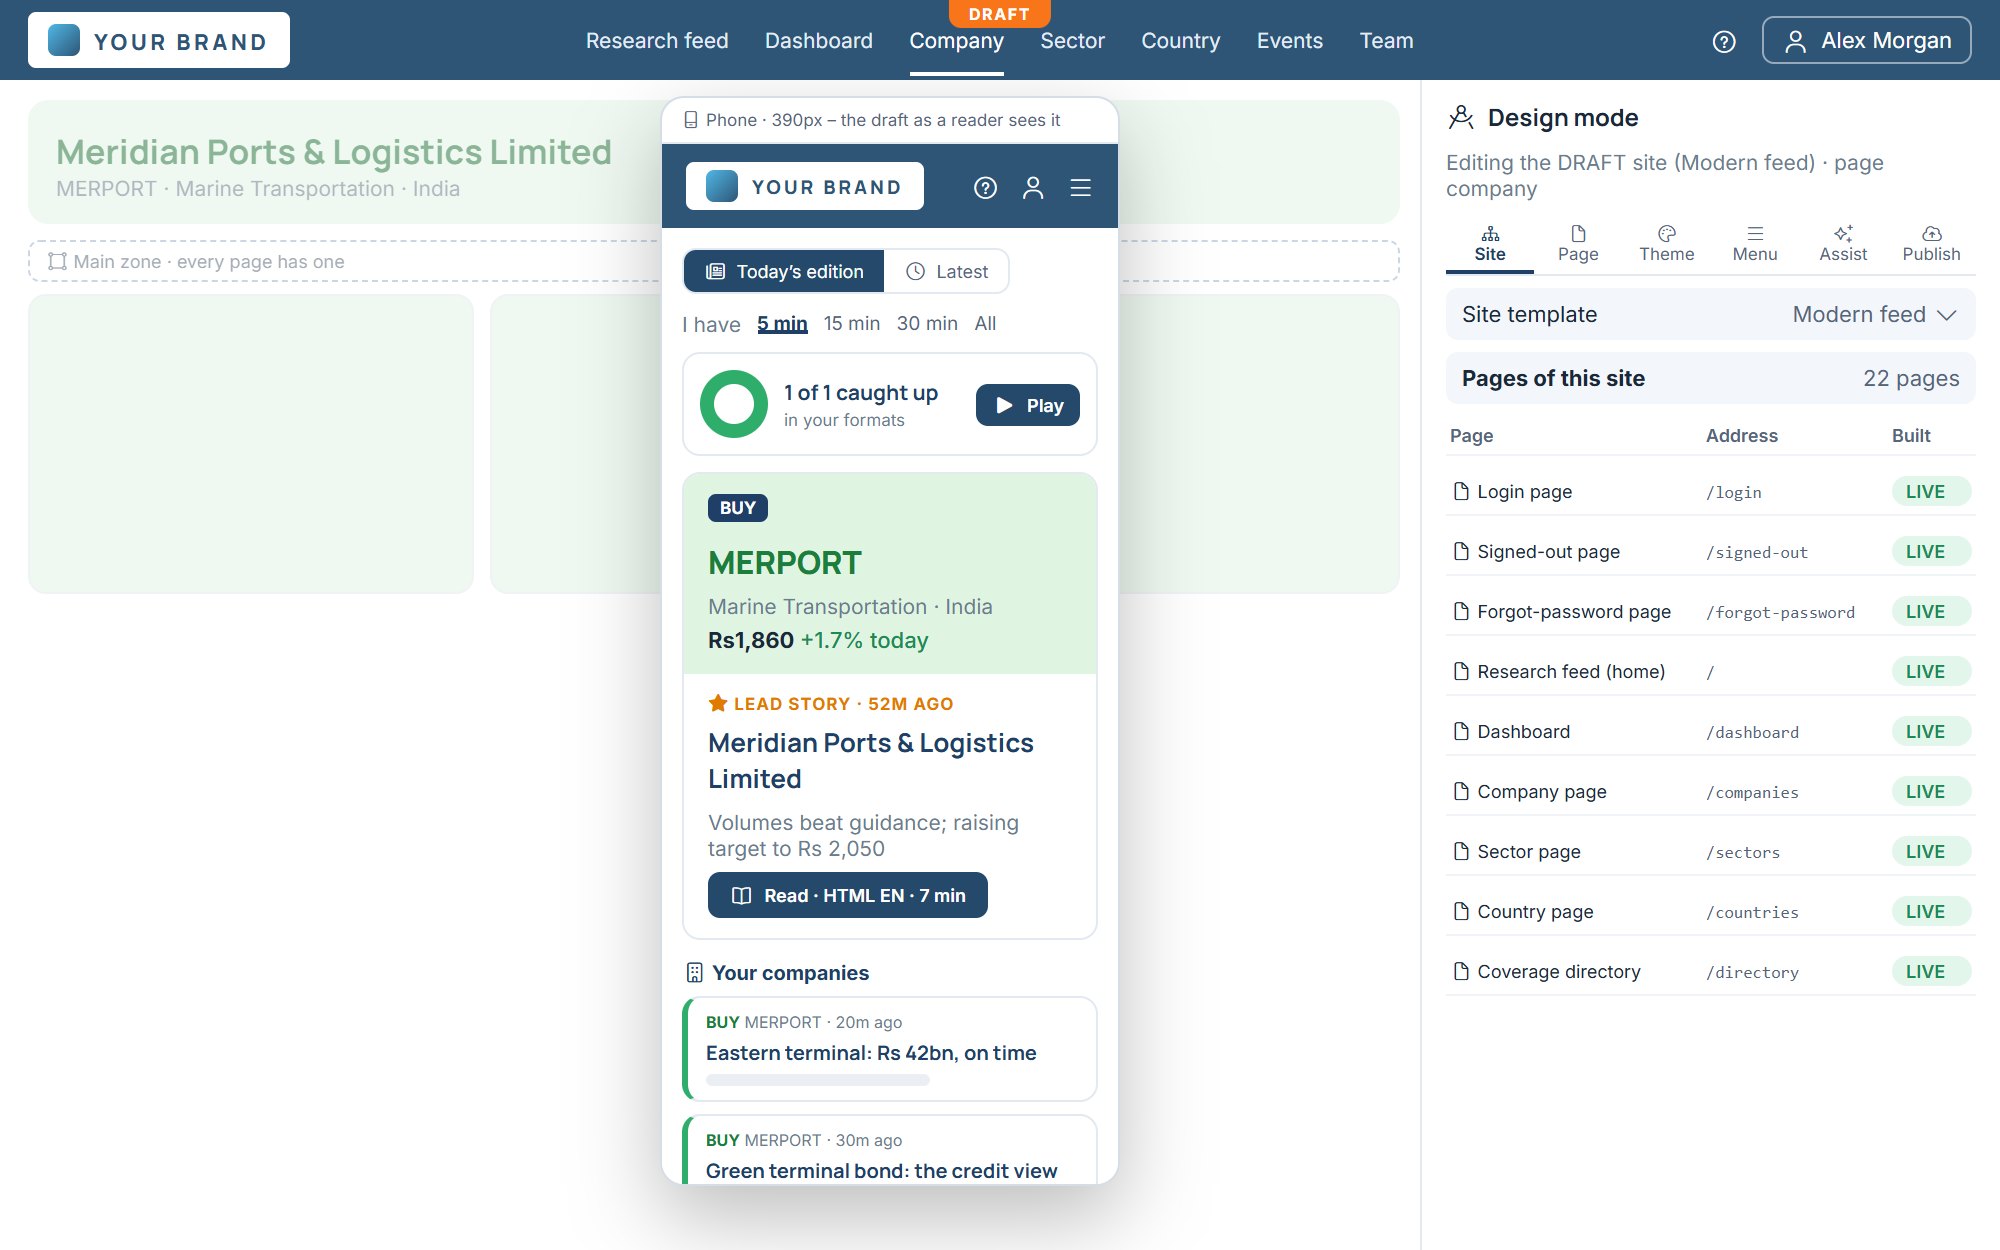The image size is (2000, 1250).
Task: Go to Research feed nav item
Action: 657,41
